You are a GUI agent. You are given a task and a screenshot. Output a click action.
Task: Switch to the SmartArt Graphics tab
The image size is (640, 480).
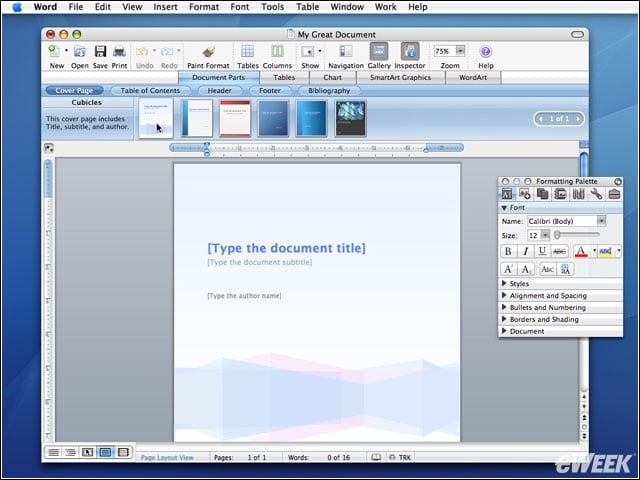click(x=400, y=77)
